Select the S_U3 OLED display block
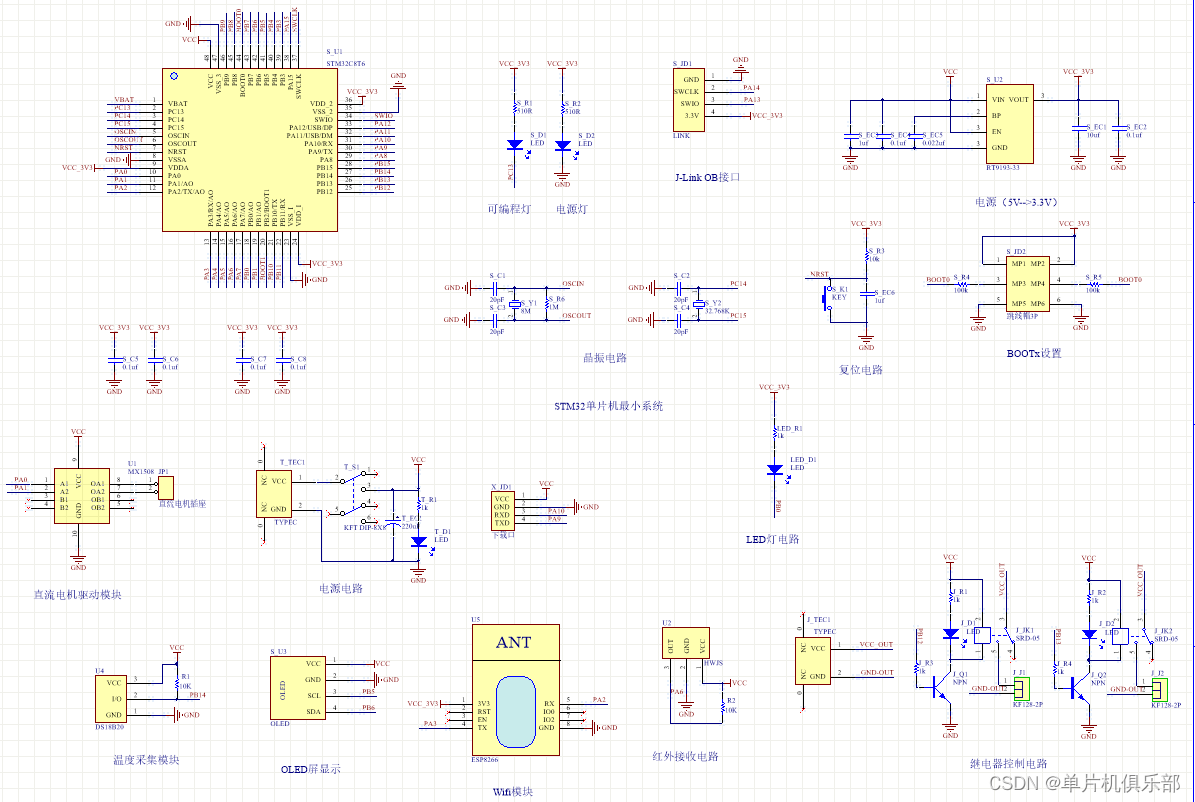This screenshot has height=802, width=1195. coord(298,687)
